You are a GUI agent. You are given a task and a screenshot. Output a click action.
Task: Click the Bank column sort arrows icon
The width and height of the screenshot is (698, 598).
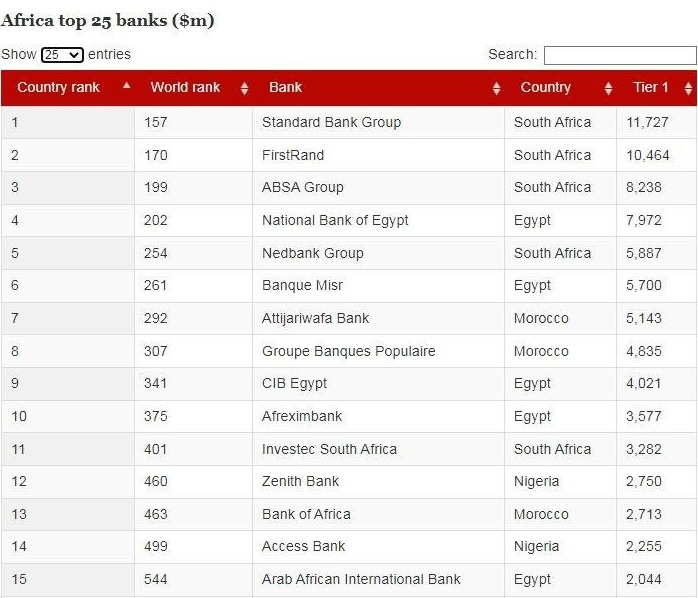coord(497,88)
